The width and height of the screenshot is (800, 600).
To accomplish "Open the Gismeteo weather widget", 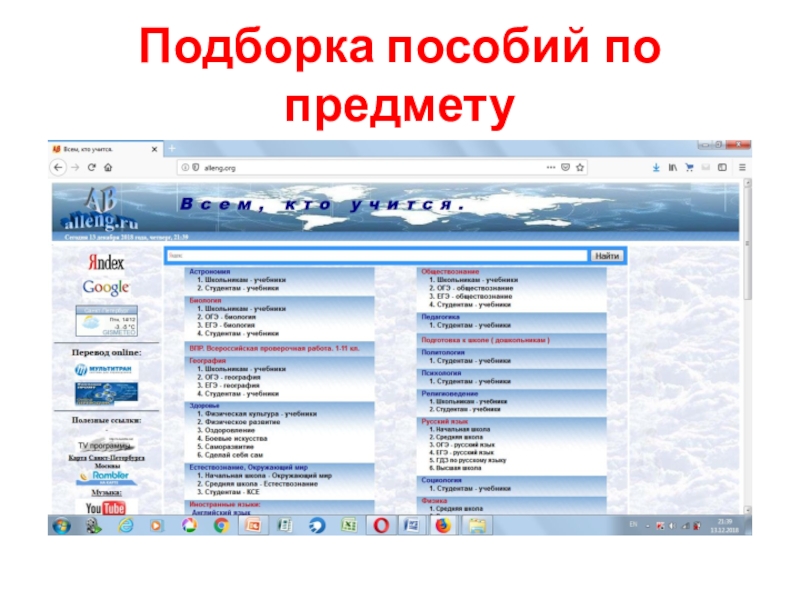I will (106, 321).
